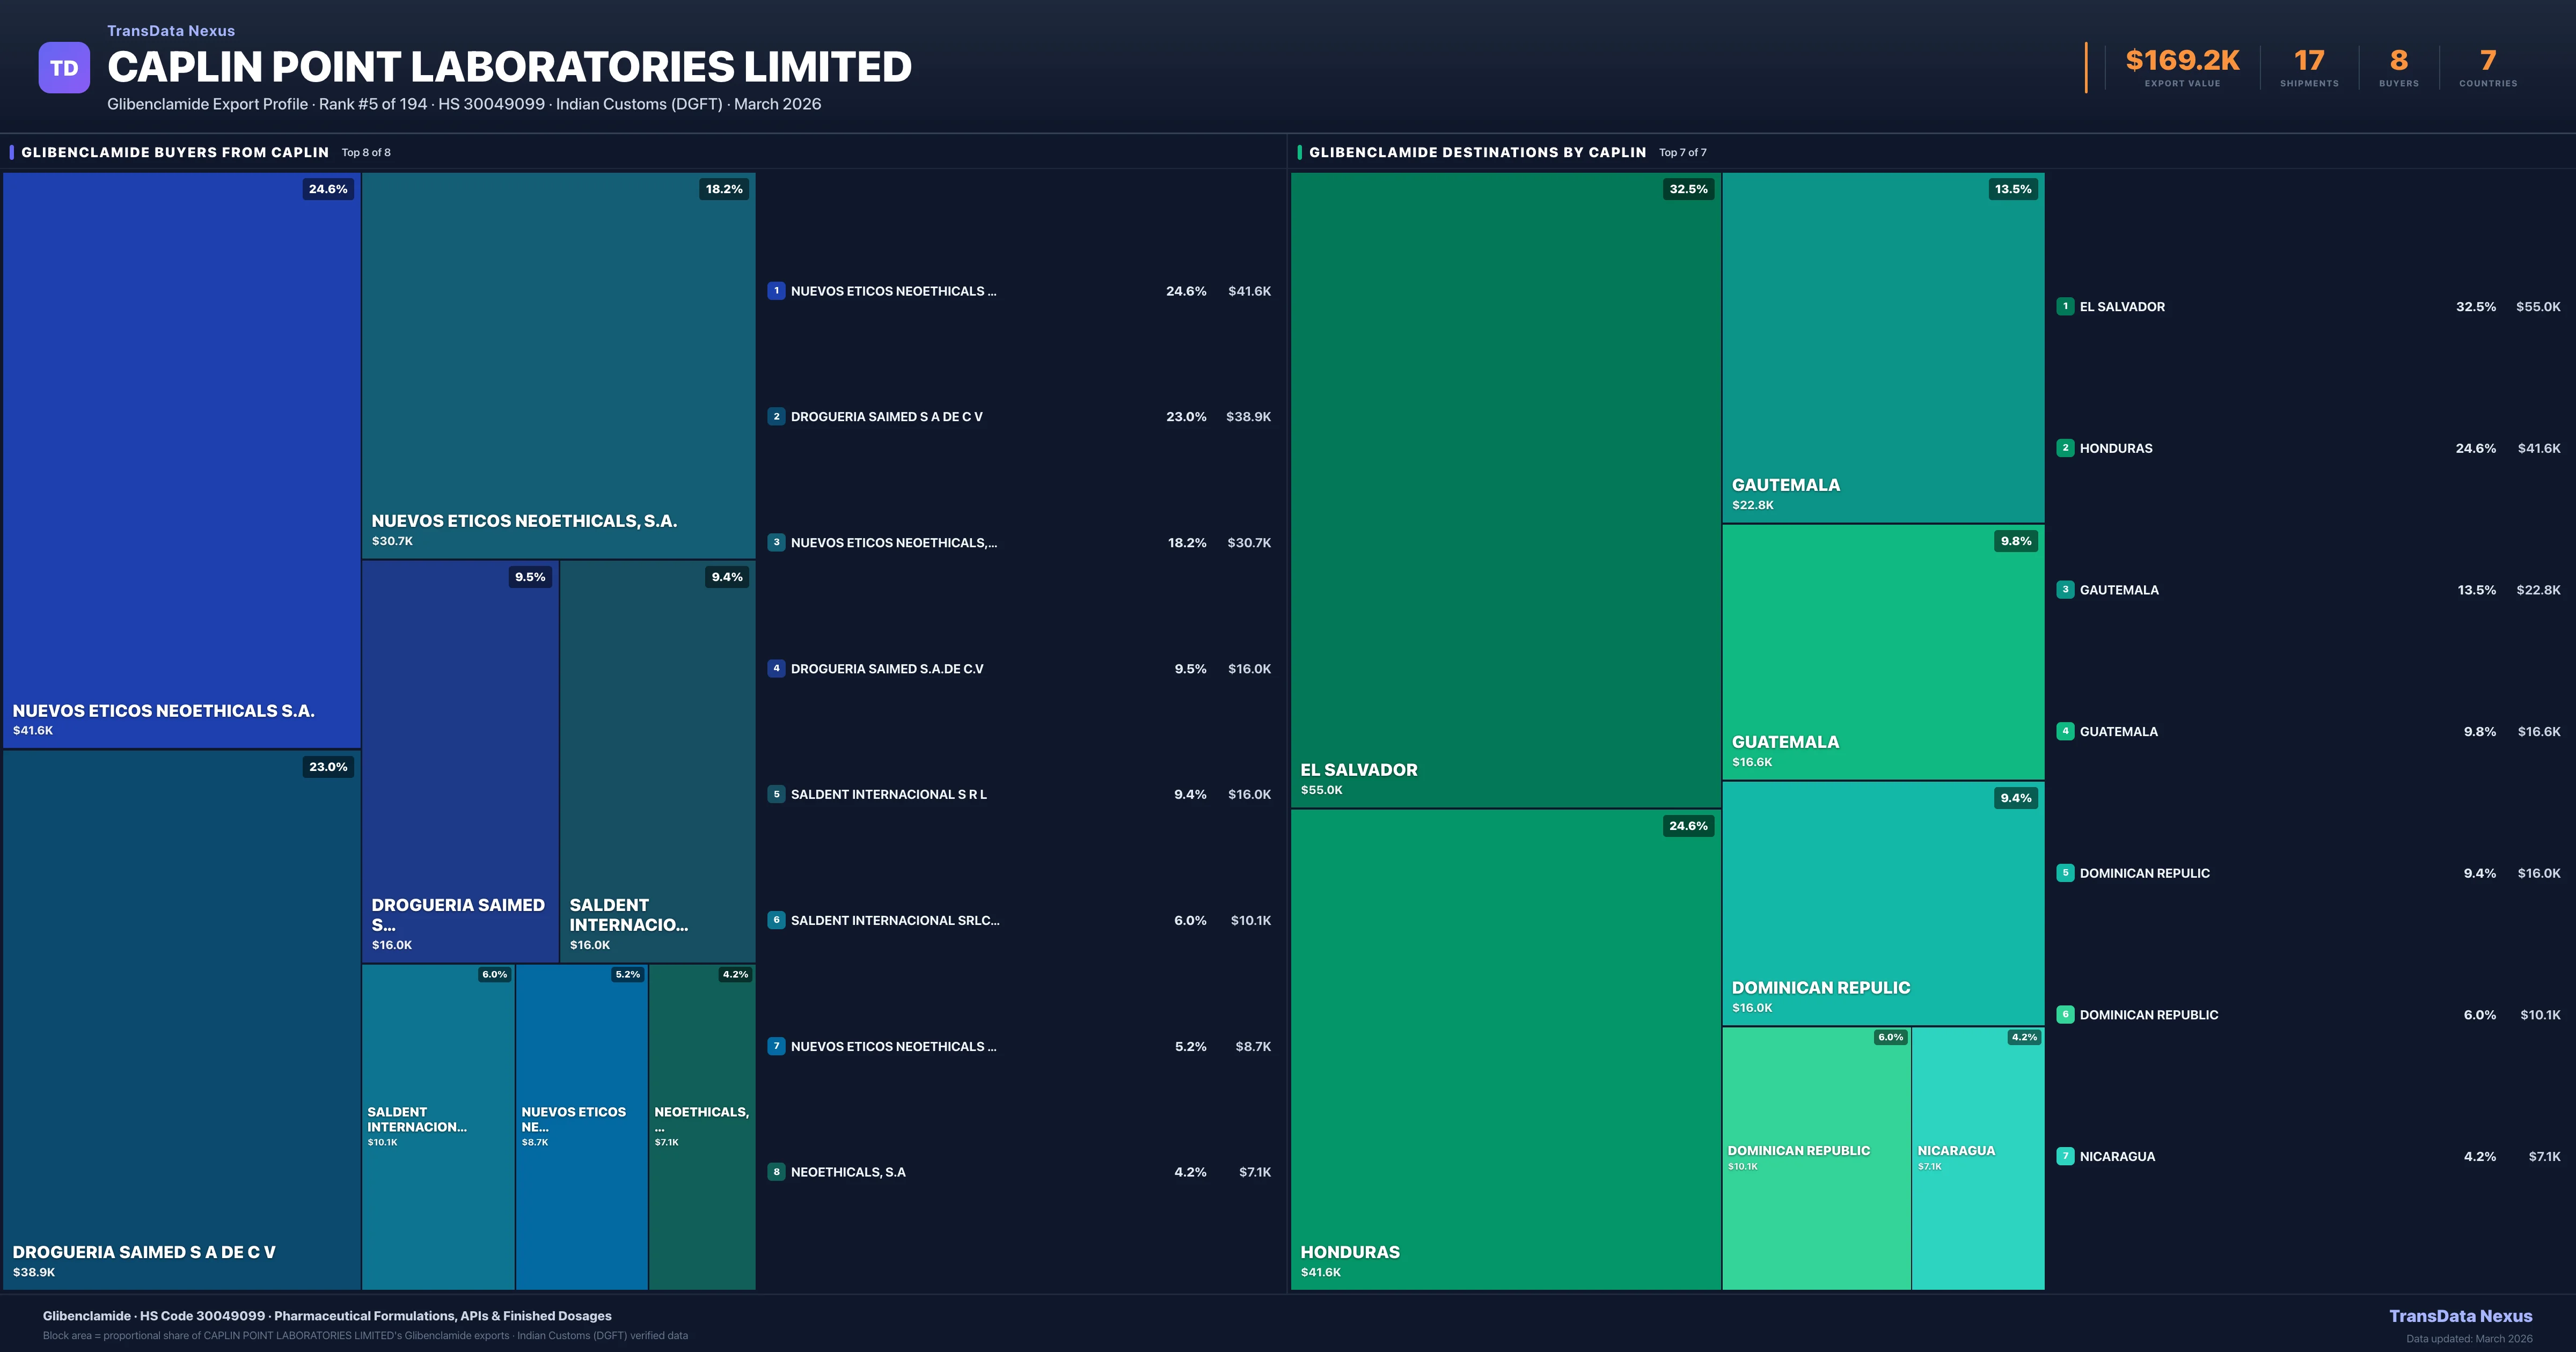Click the TransData Nexus footer brand link
2576x1352 pixels.
(2460, 1316)
